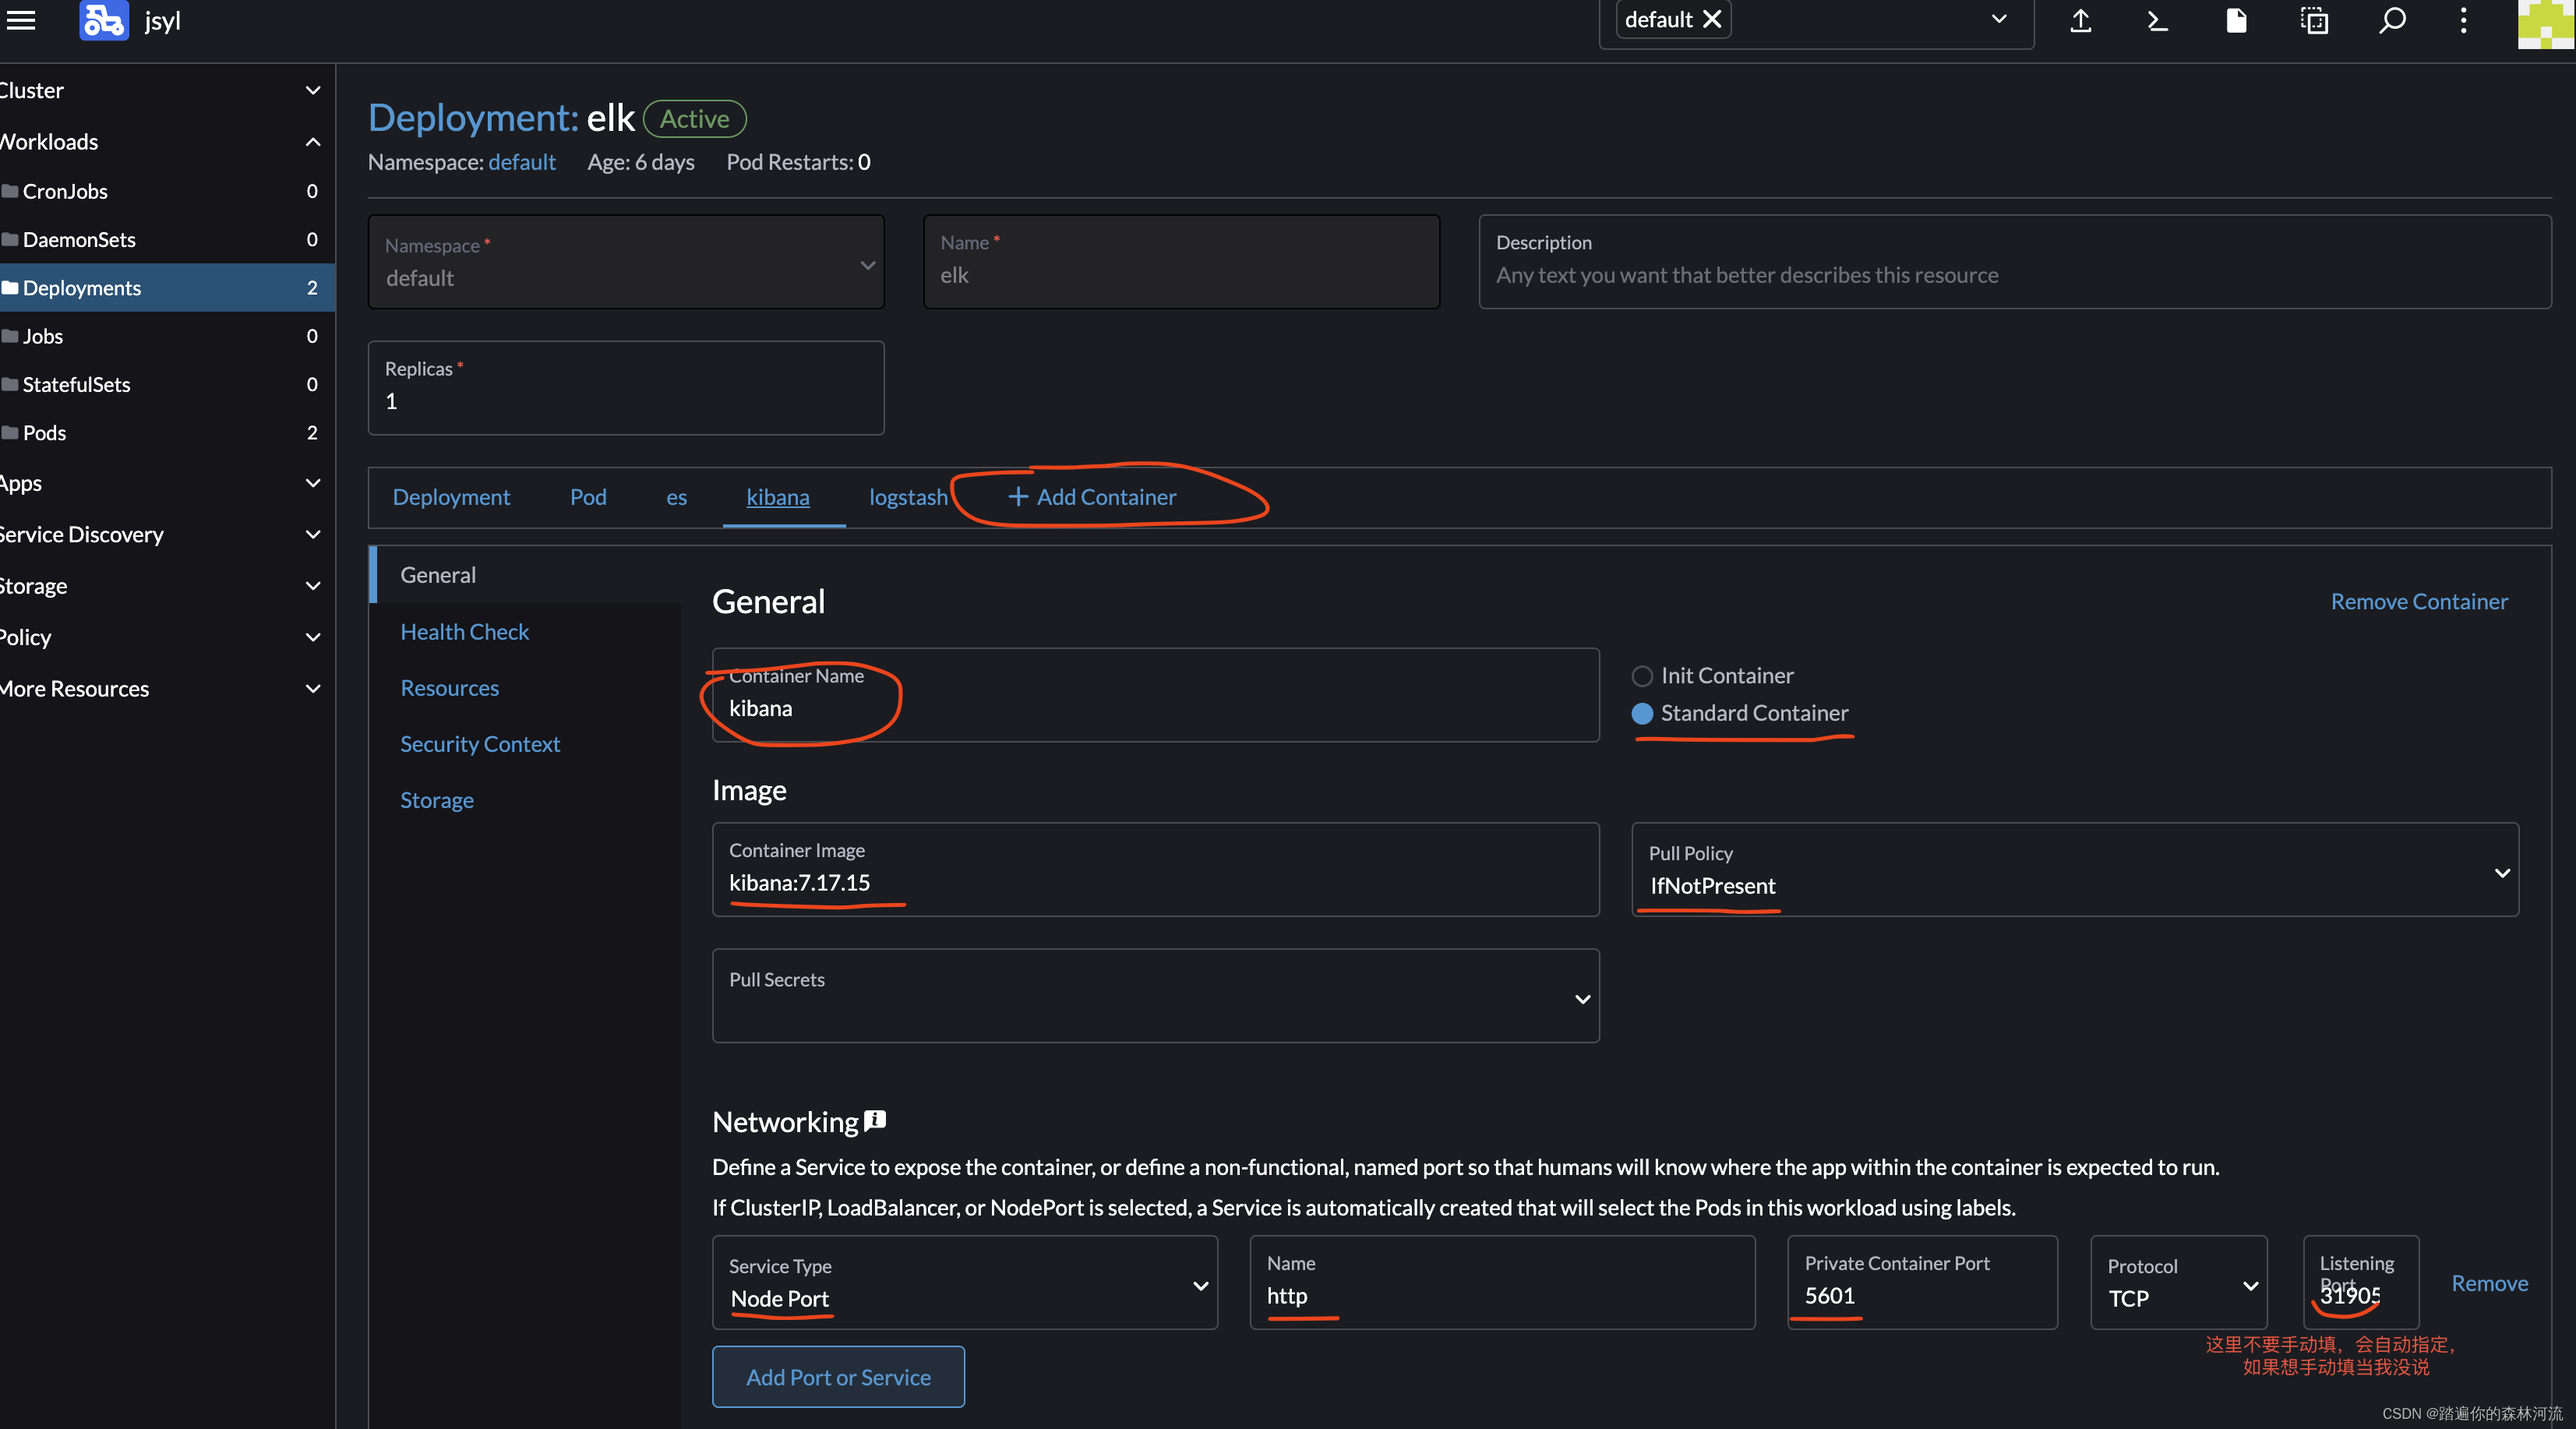Click the Rancher cluster logo icon
Screen dimensions: 2576x1429
[104, 20]
